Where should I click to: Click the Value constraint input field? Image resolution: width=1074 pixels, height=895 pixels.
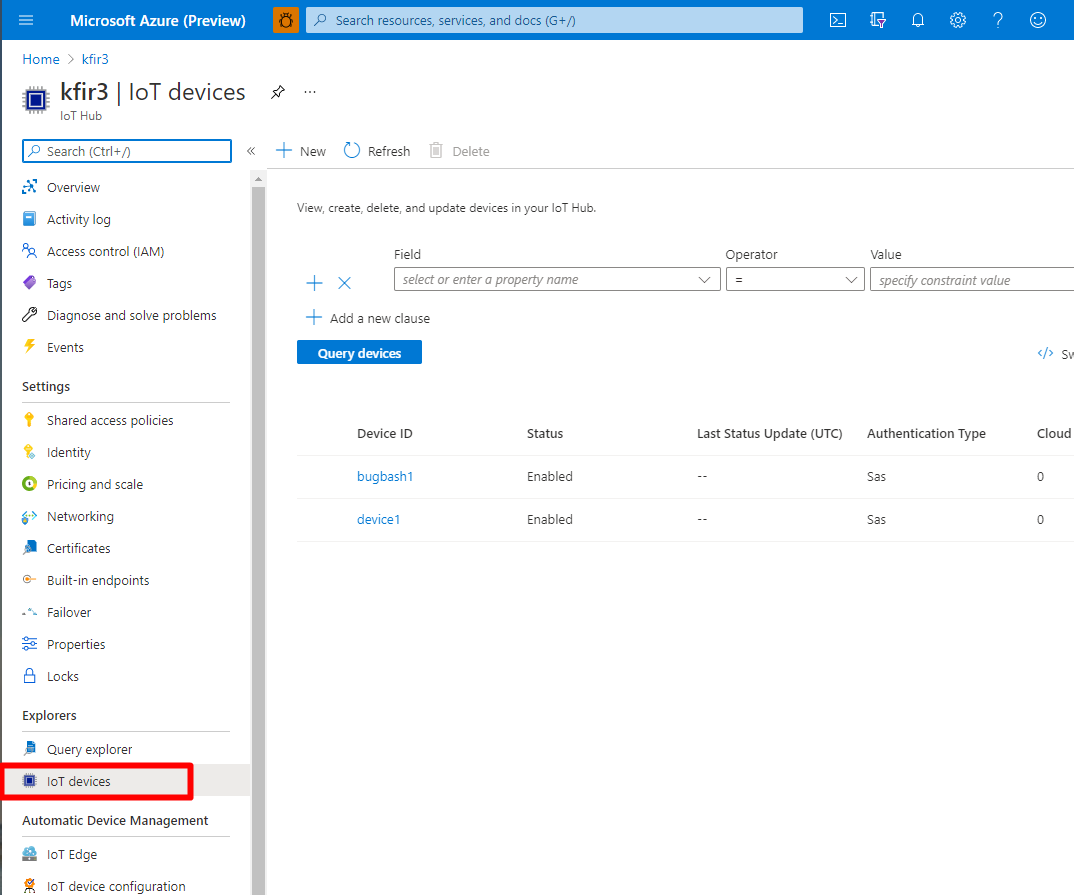click(x=973, y=279)
